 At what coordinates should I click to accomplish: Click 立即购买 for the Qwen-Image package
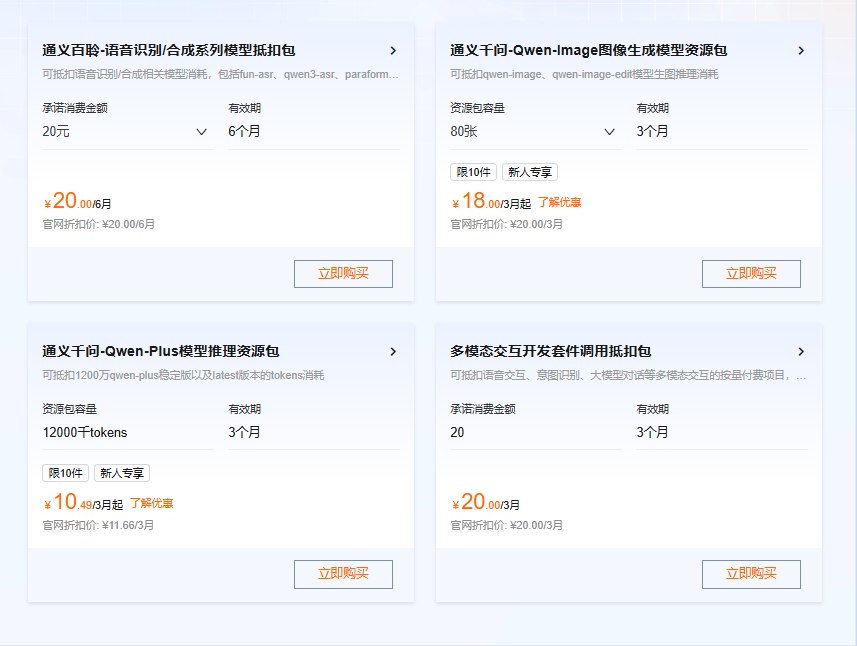click(x=751, y=274)
